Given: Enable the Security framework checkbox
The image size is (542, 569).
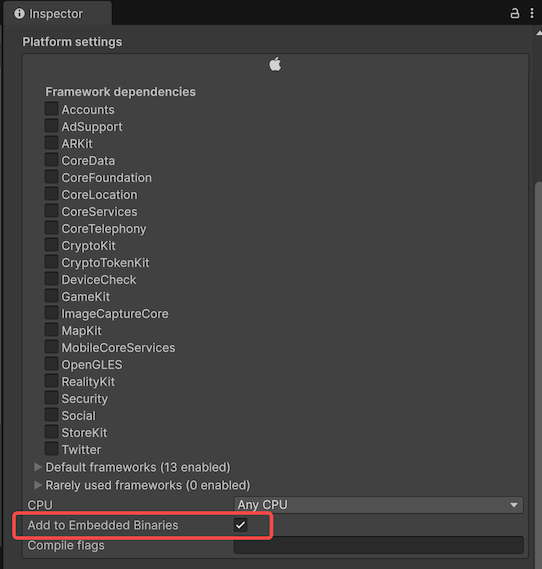Looking at the screenshot, I should [x=52, y=398].
